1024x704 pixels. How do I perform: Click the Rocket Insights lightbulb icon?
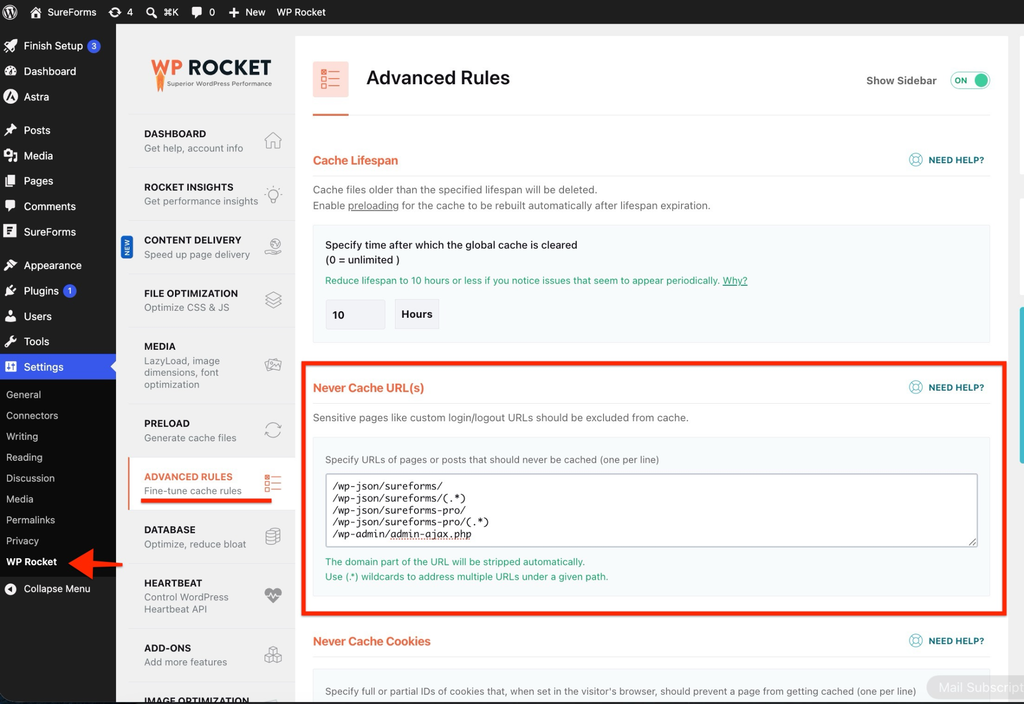point(273,194)
